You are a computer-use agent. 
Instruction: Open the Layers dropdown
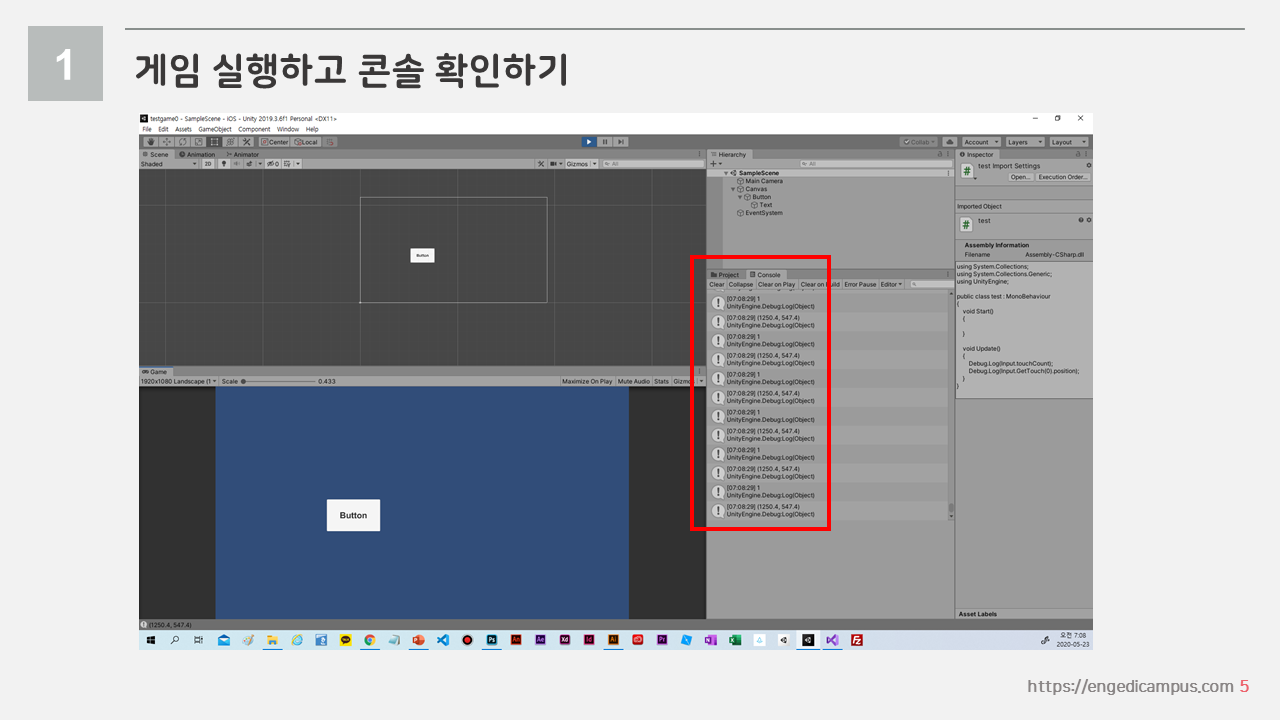tap(1024, 142)
